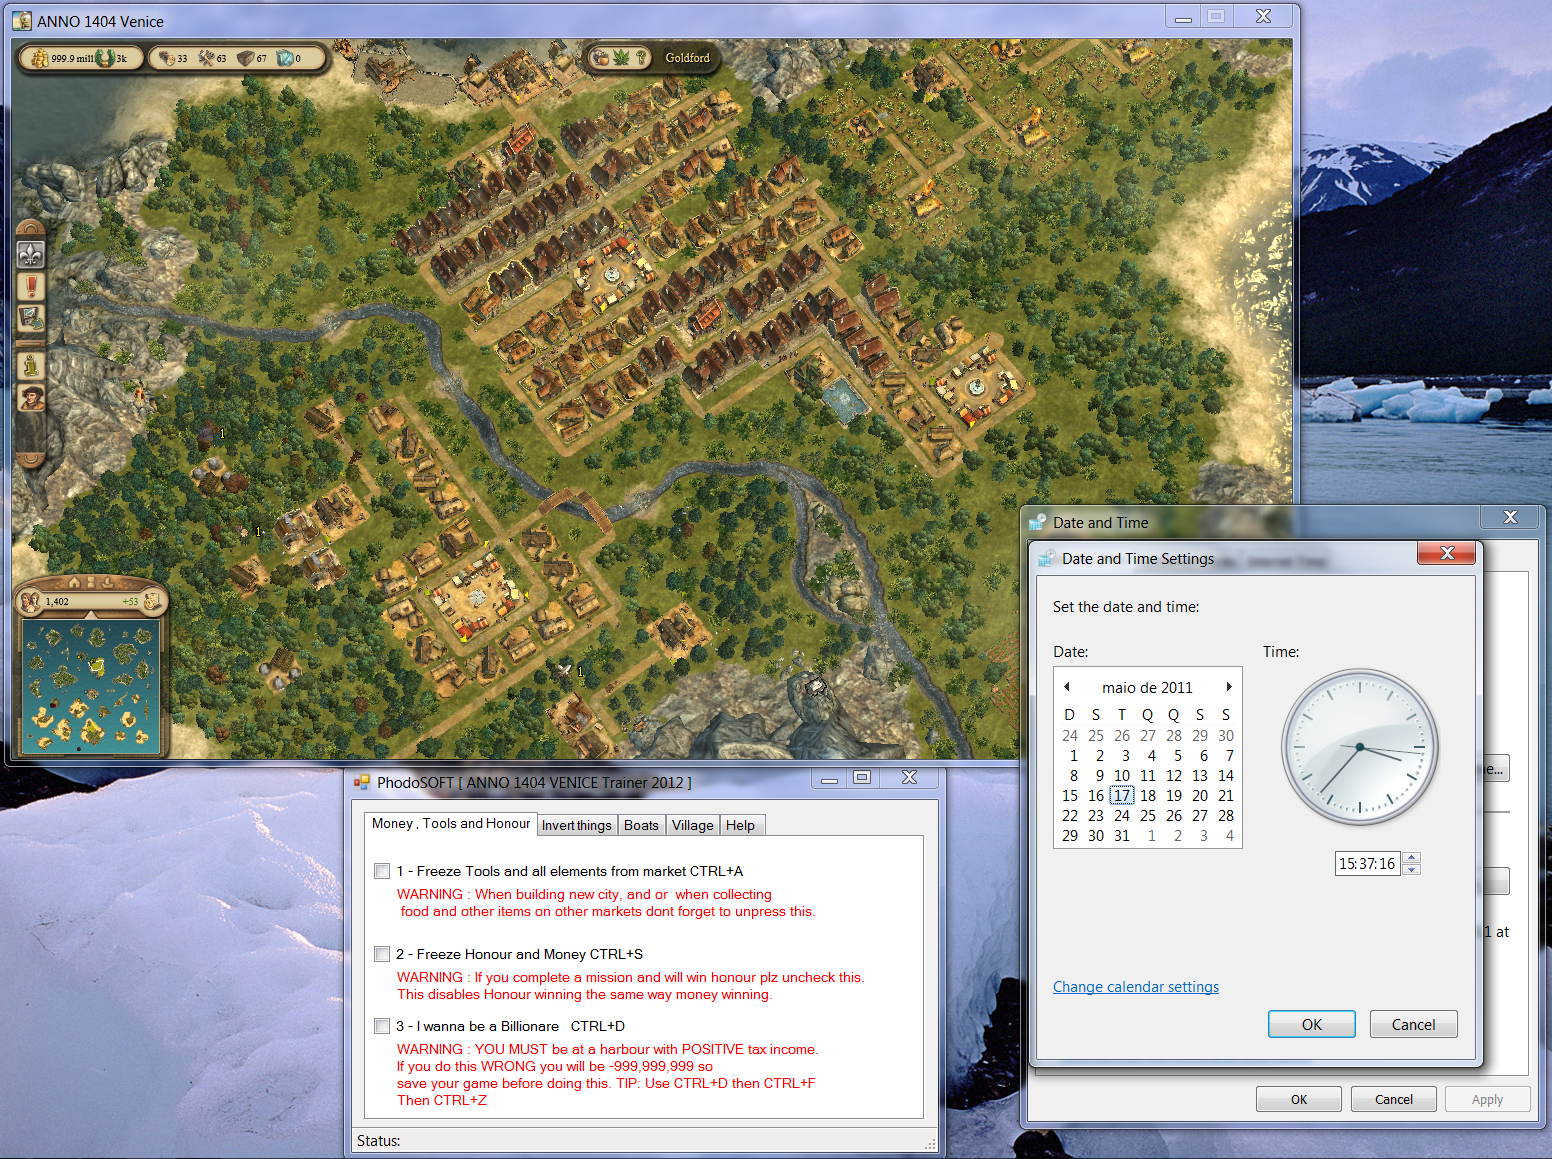Click the population faces icon
Viewport: 1552px width, 1159px height.
point(30,601)
